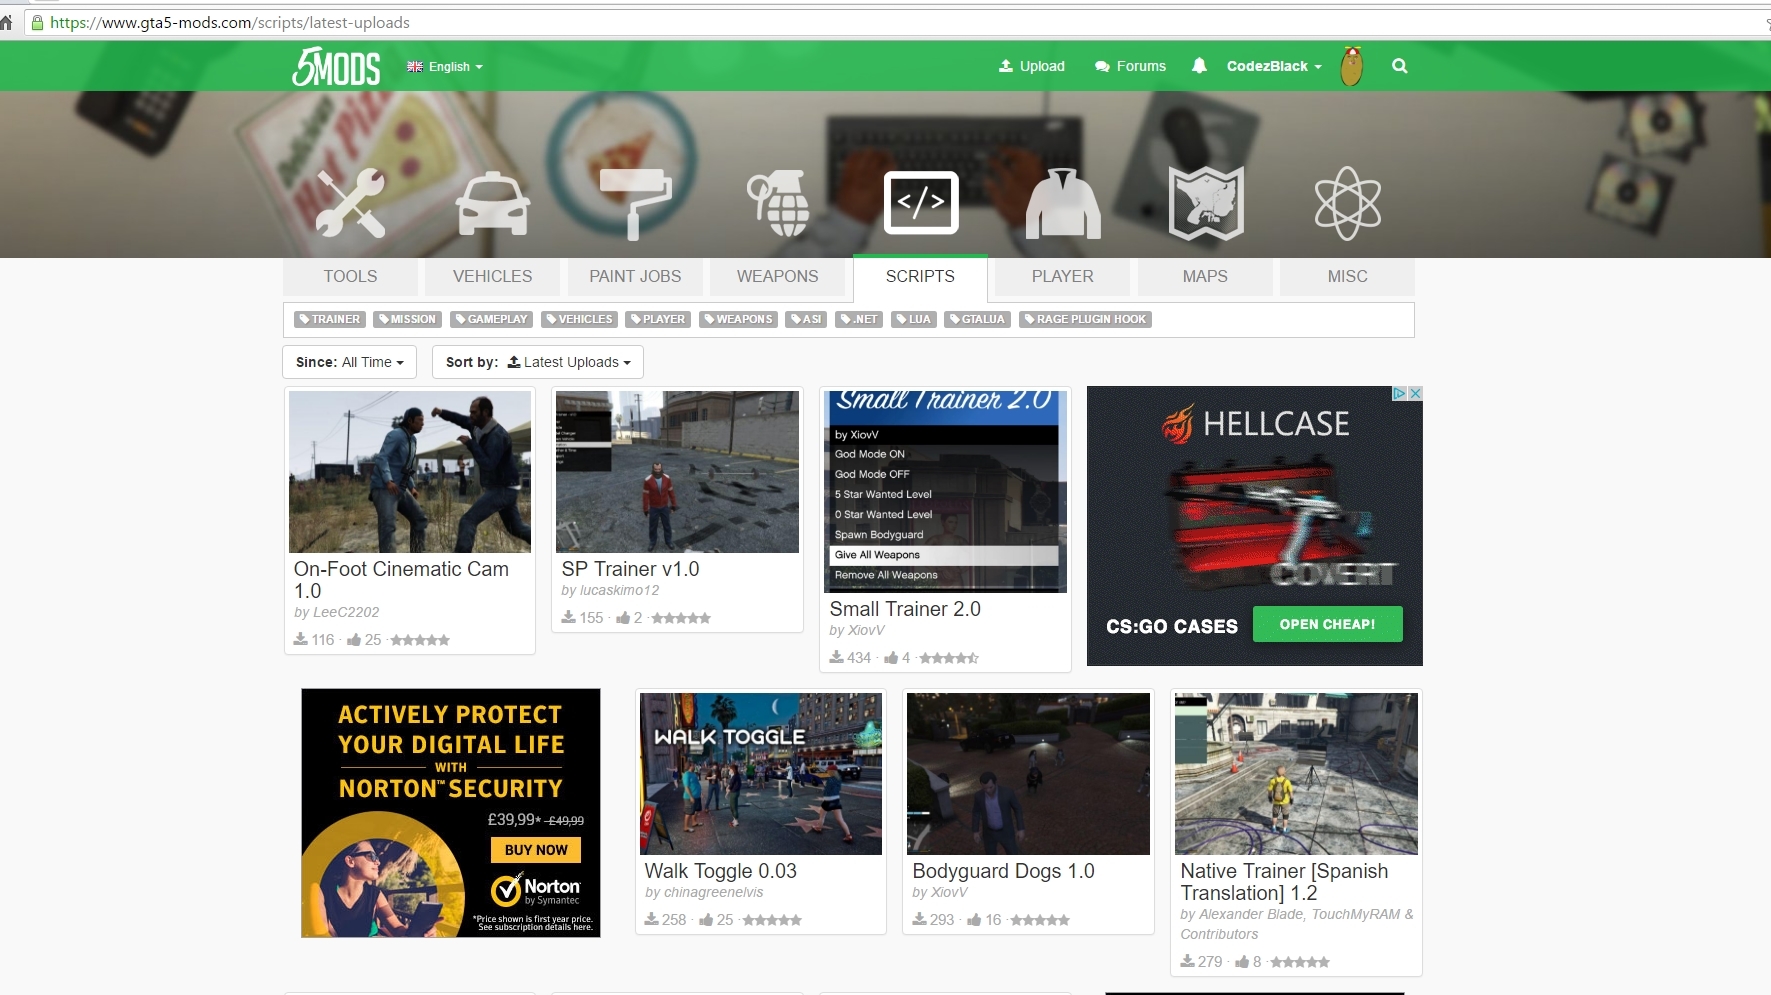This screenshot has width=1771, height=995.
Task: Switch to the PAINT JOBS tab
Action: point(635,277)
